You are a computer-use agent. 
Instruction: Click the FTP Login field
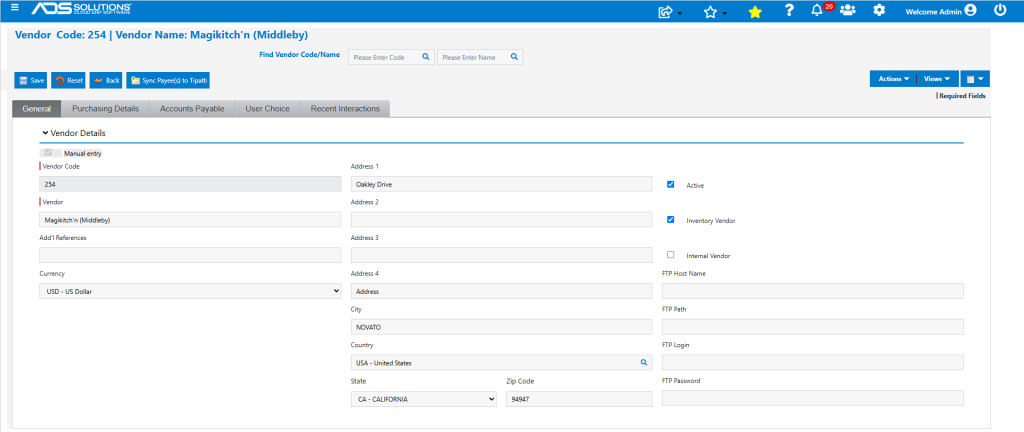[x=813, y=363]
